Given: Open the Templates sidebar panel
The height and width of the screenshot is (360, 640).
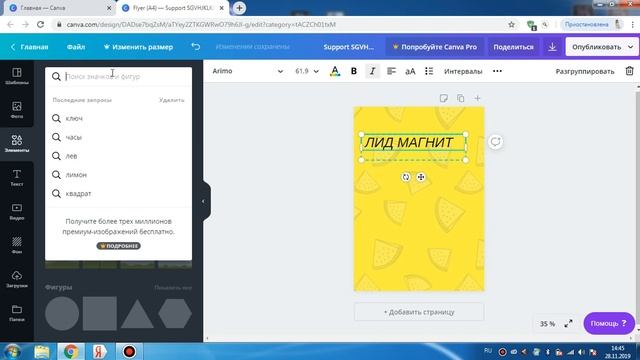Looking at the screenshot, I should click(x=17, y=76).
